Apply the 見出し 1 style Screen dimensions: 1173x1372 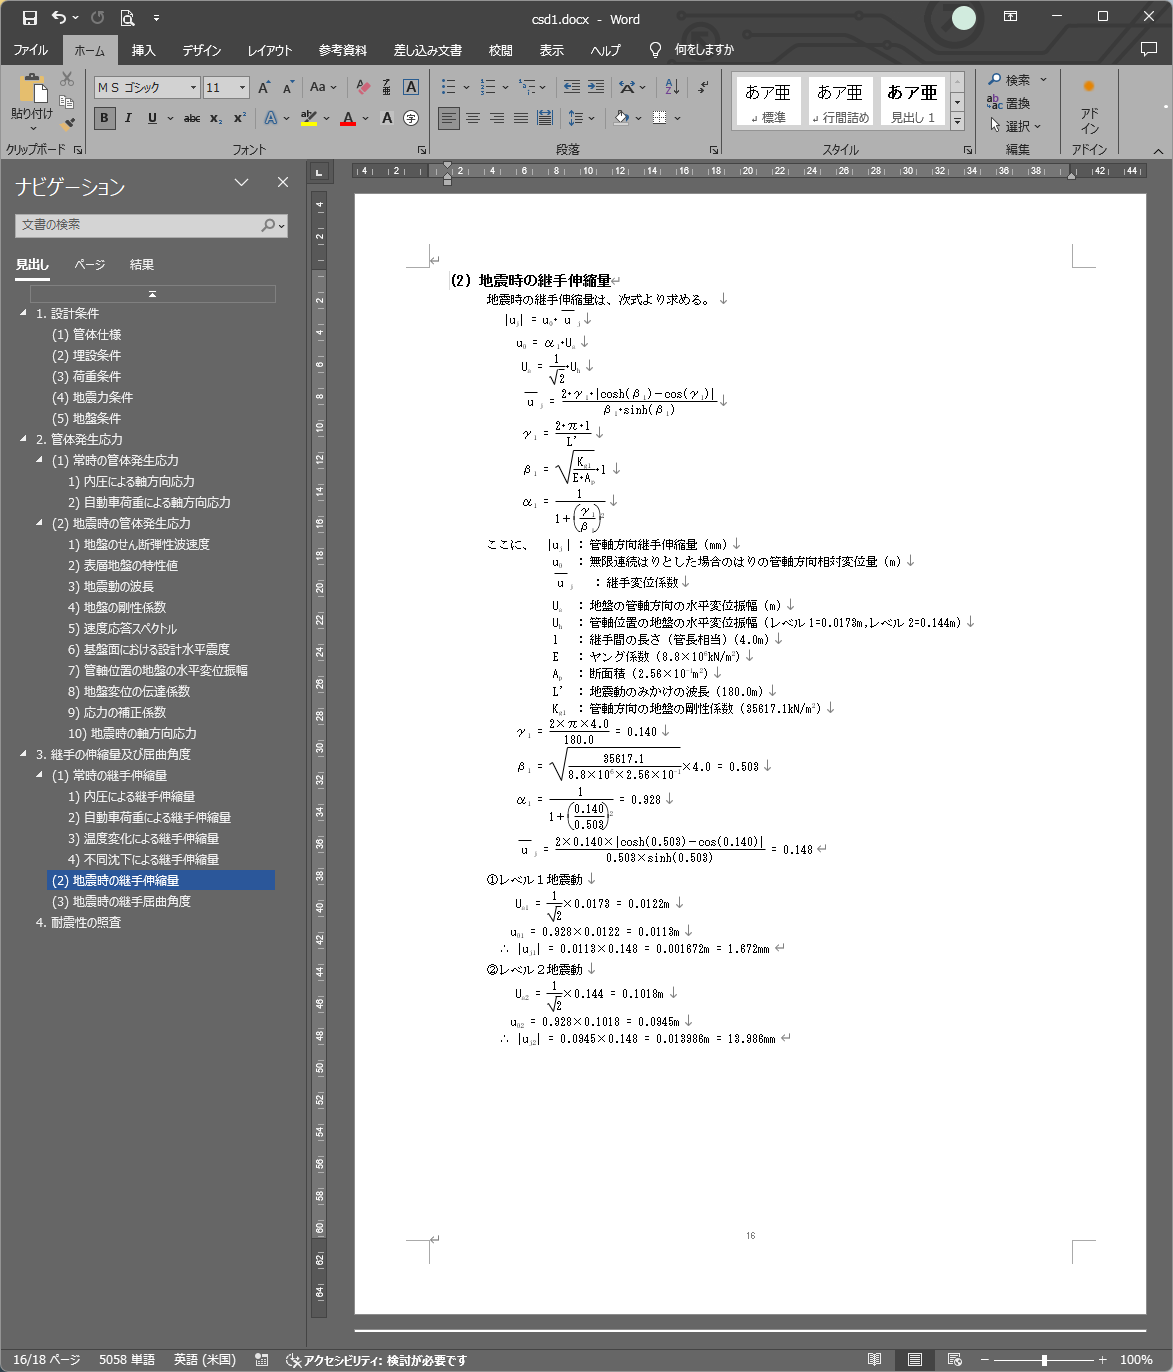coord(912,101)
